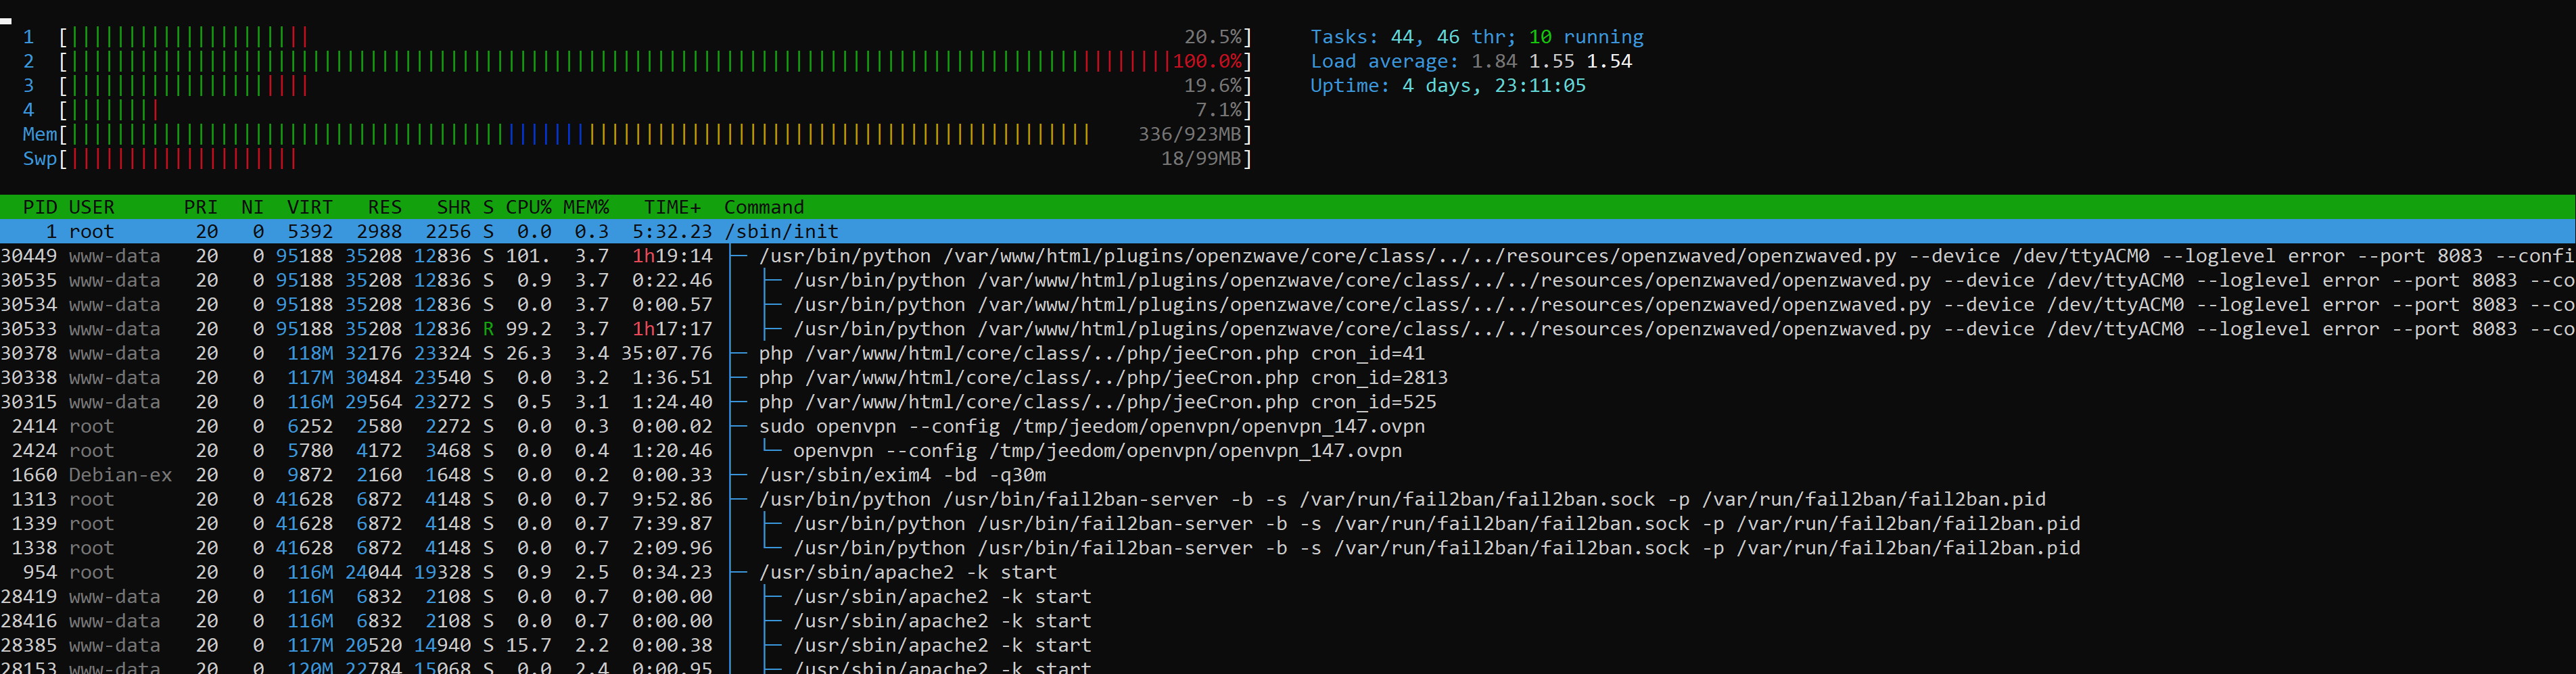Click the 26.3 CPU% value
Screen dimensions: 2576x674
pyautogui.click(x=528, y=353)
